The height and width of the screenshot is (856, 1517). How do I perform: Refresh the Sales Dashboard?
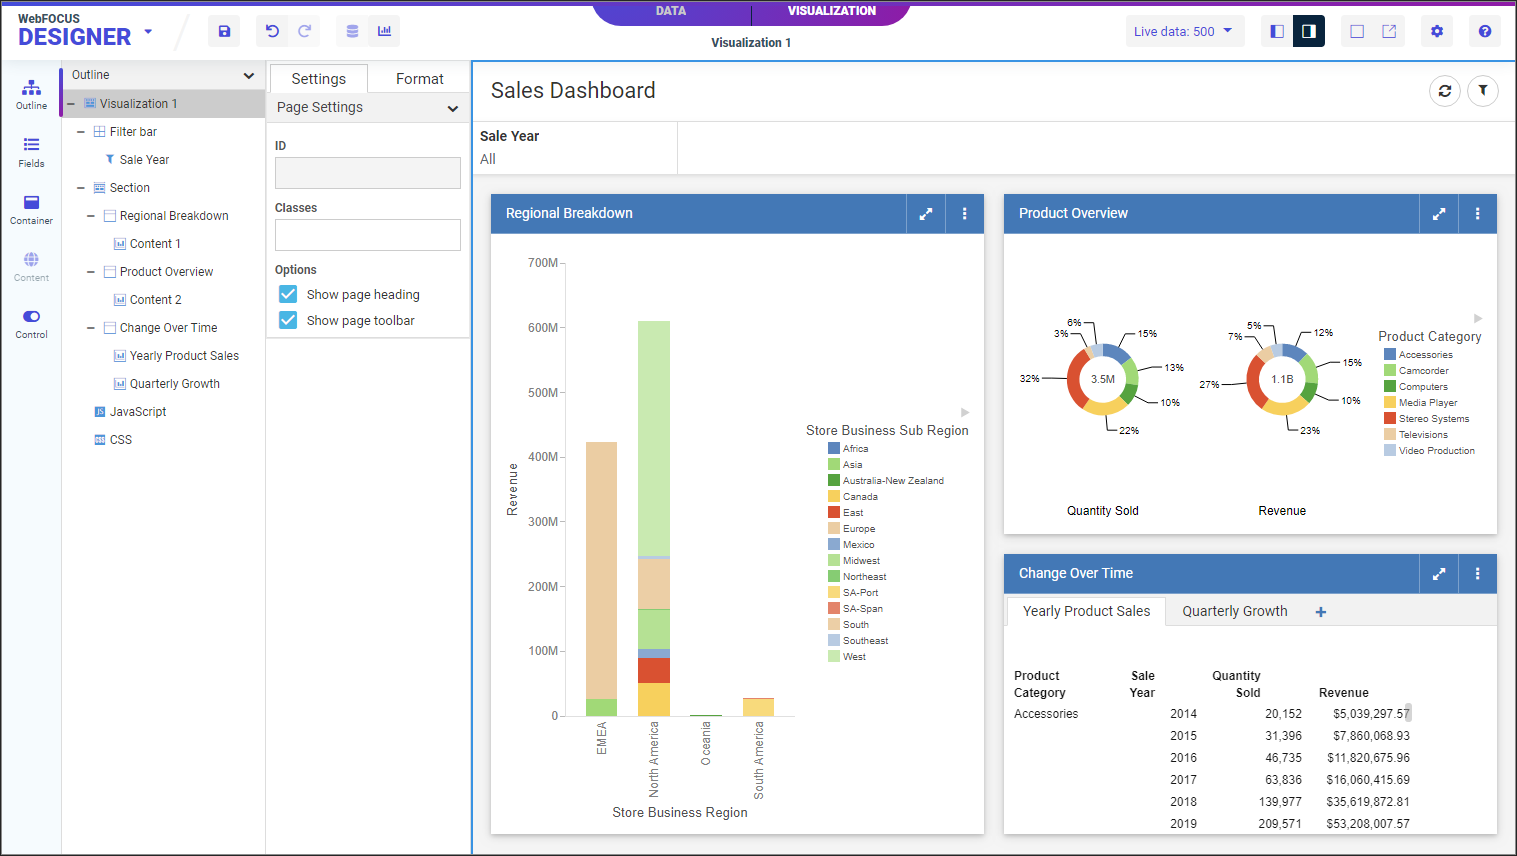click(x=1444, y=91)
